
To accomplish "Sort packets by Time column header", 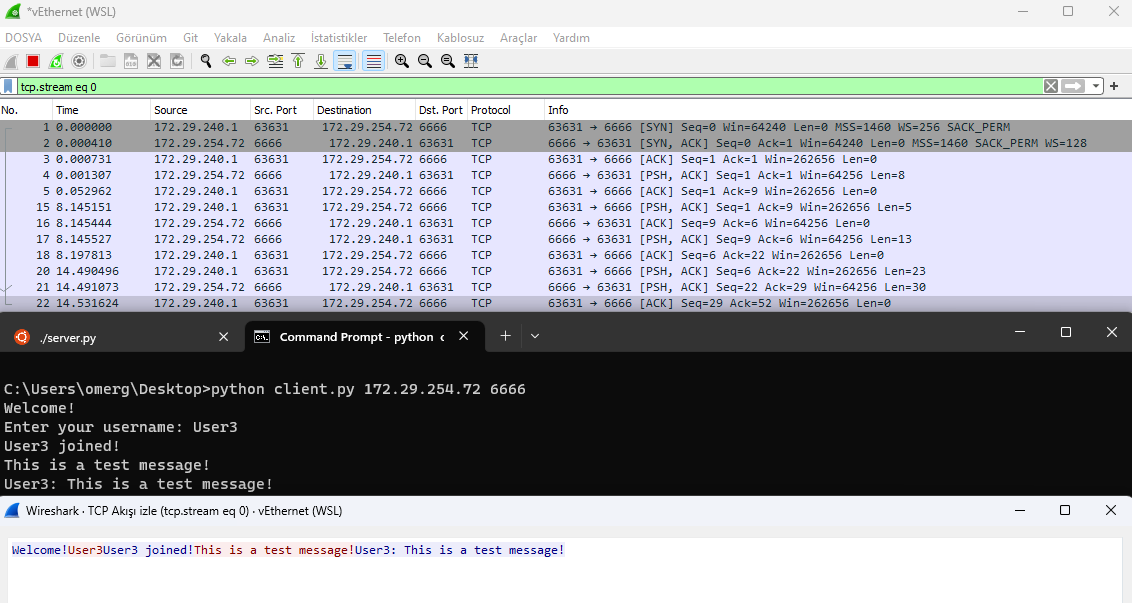I will 101,110.
